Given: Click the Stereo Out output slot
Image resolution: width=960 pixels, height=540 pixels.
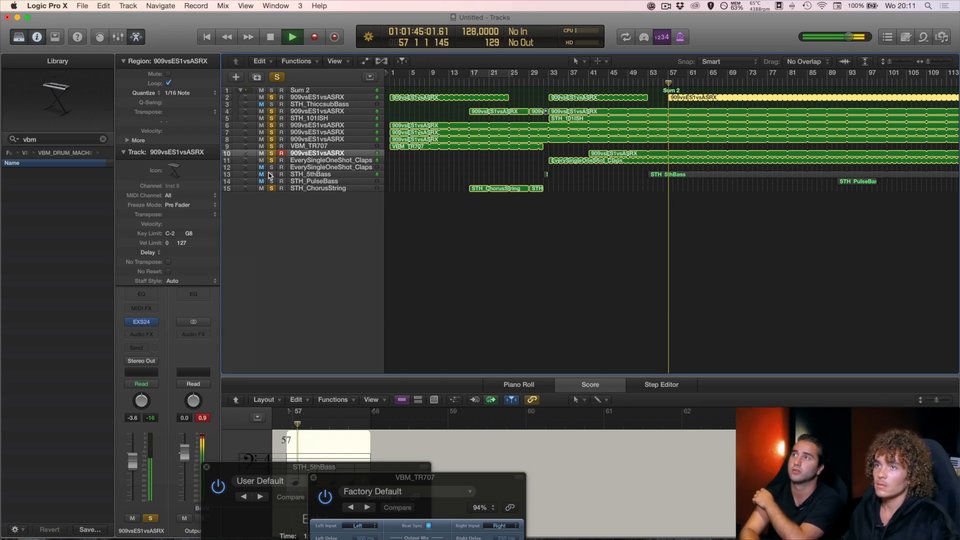Looking at the screenshot, I should pyautogui.click(x=141, y=361).
